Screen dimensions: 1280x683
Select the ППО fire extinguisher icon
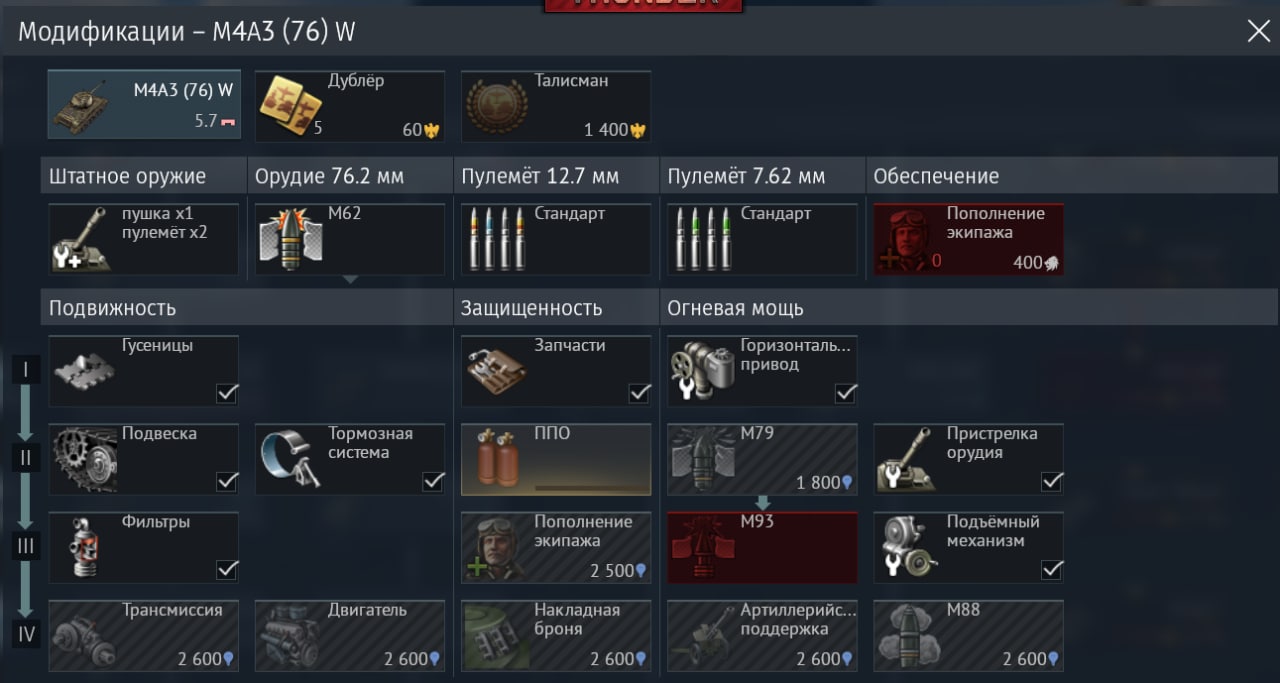(x=497, y=460)
